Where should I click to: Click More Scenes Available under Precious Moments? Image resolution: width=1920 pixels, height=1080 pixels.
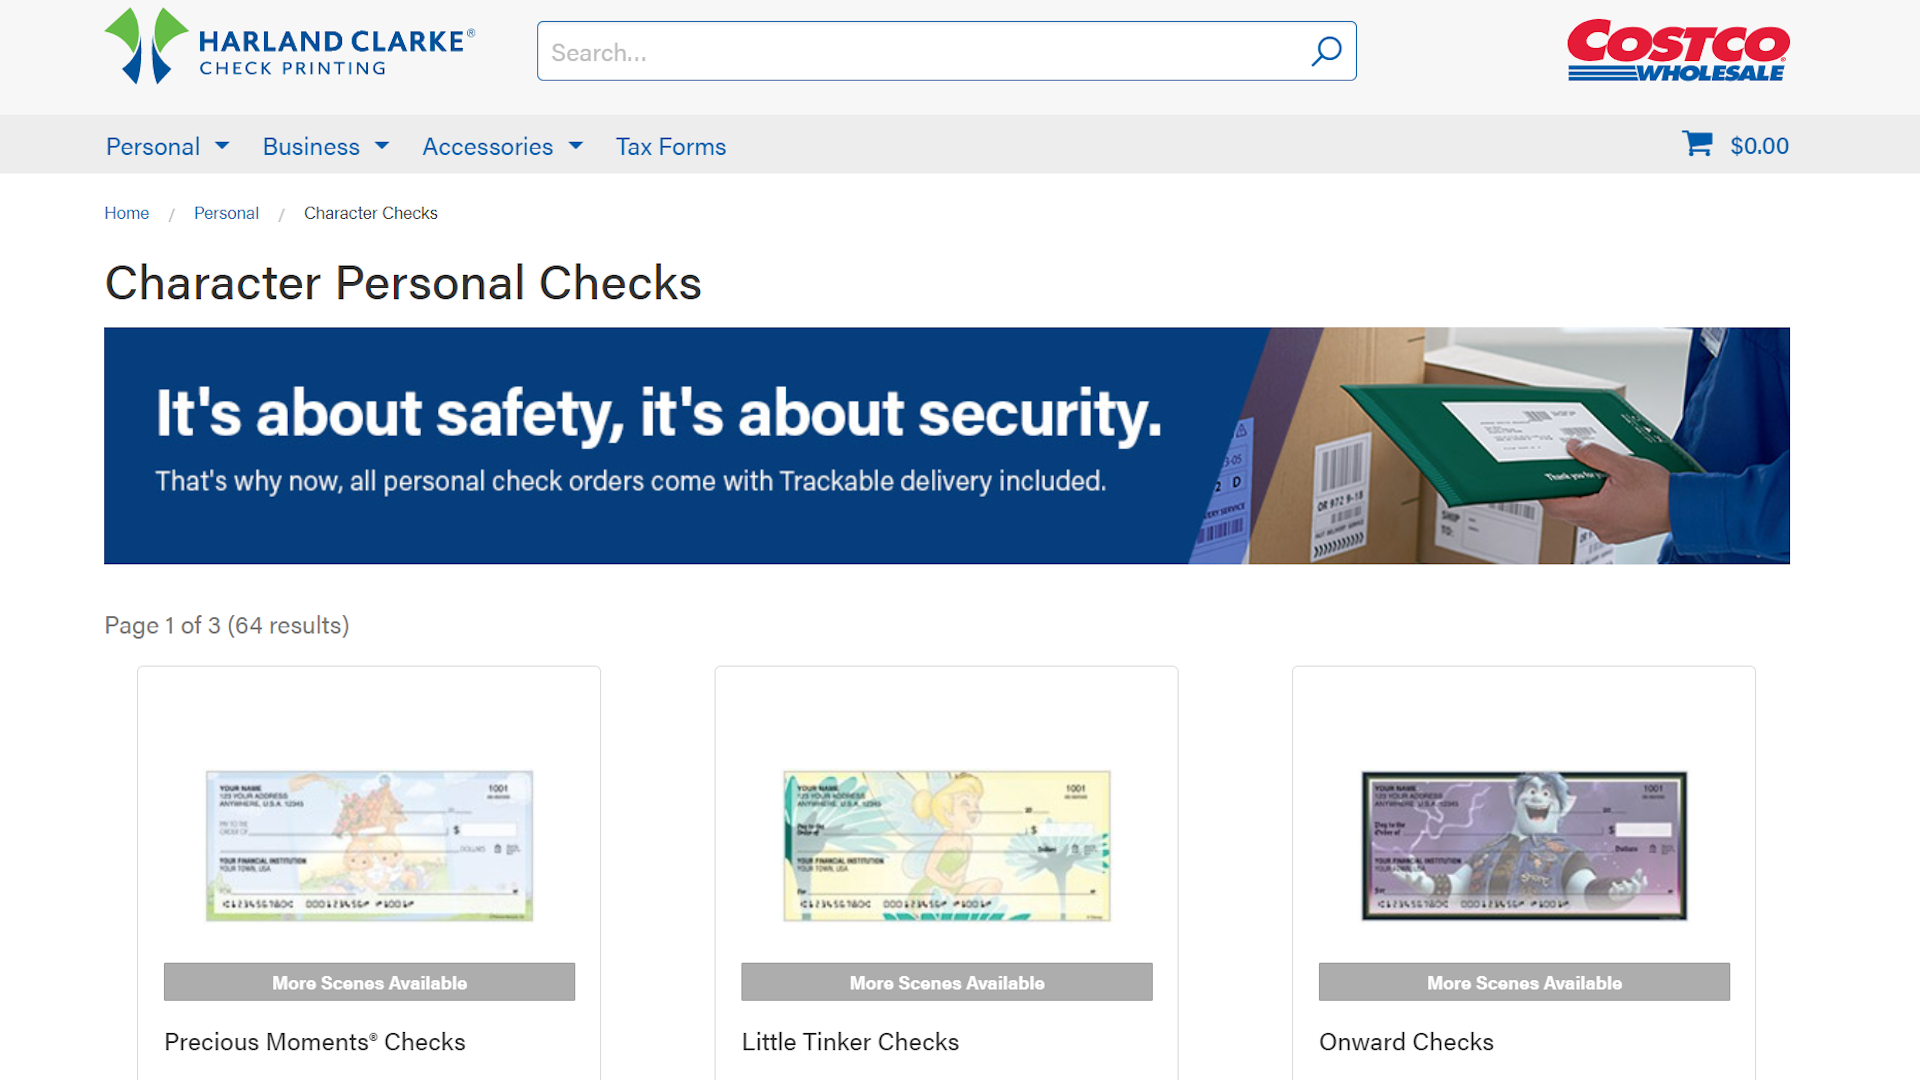[368, 982]
